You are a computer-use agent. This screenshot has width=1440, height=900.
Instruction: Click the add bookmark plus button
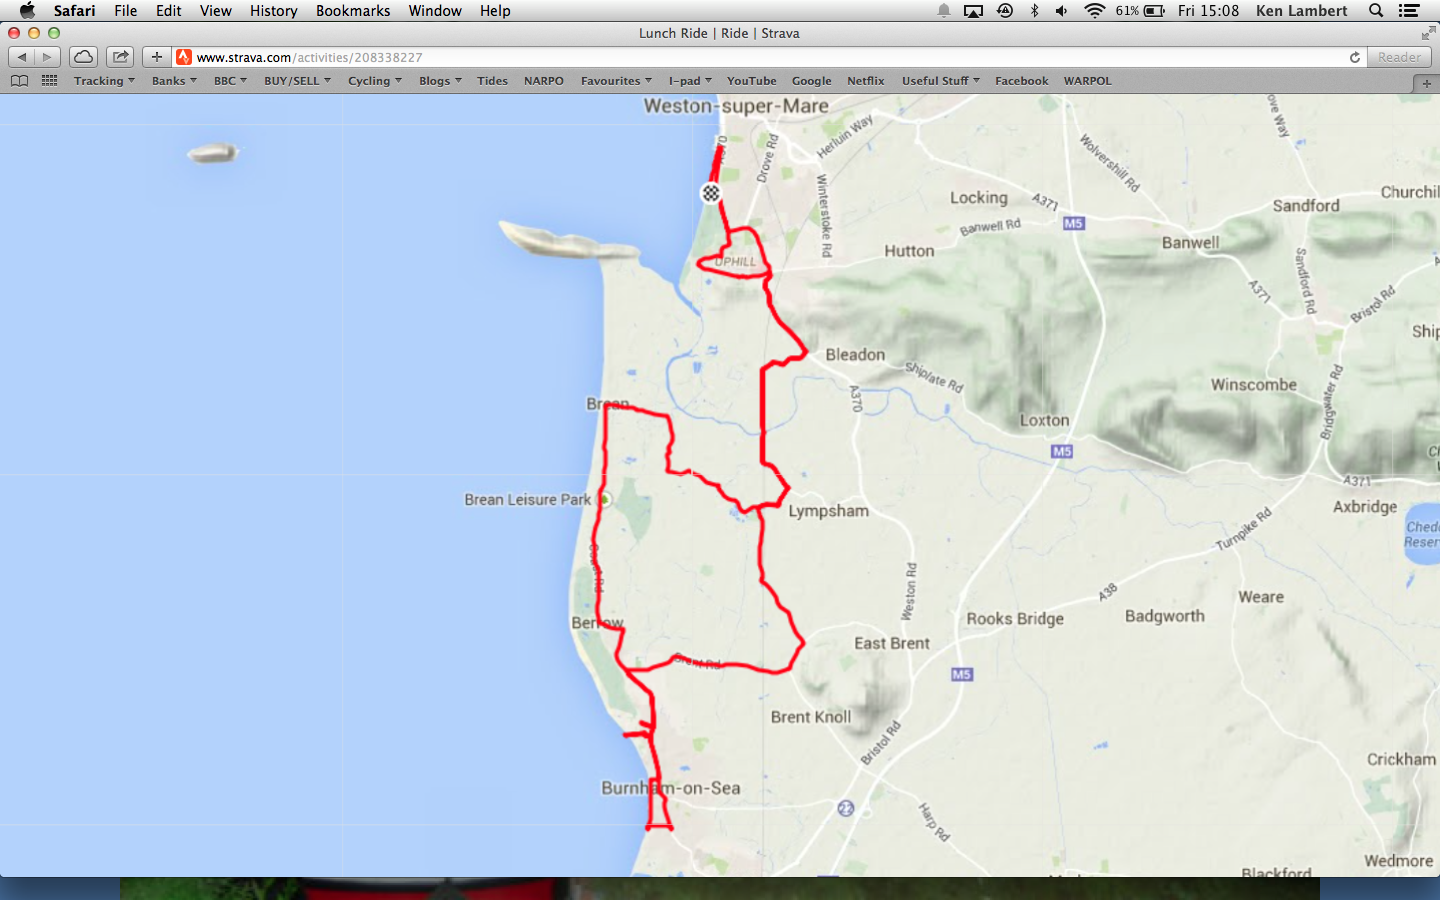pos(156,57)
